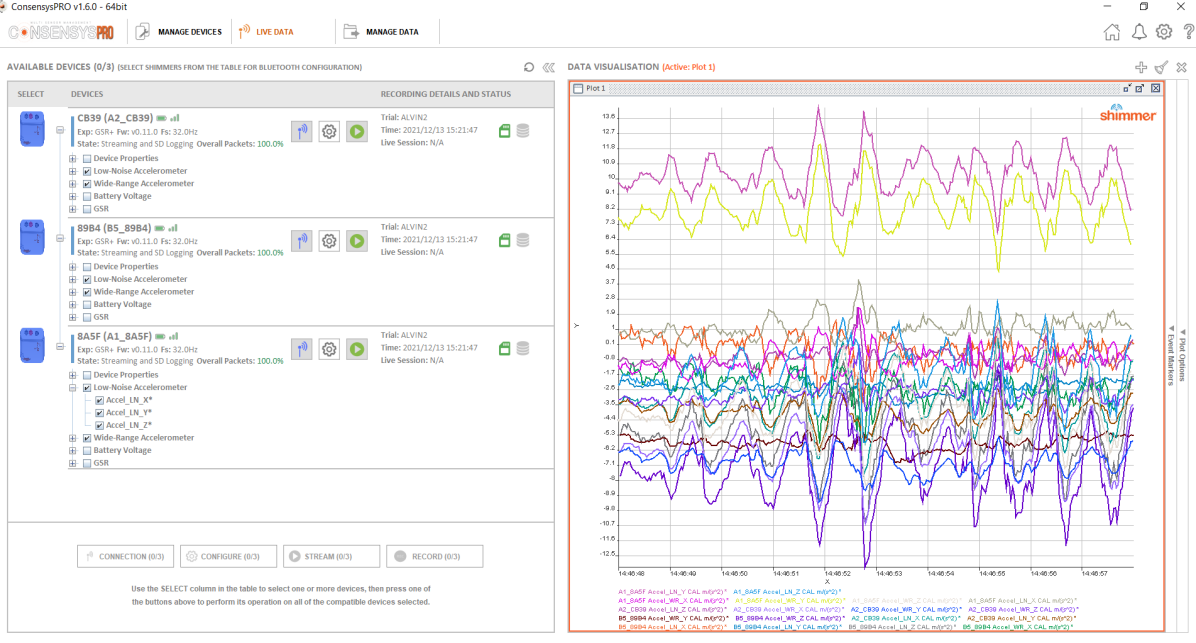Toggle Device Properties checkbox under CB39
The height and width of the screenshot is (643, 1196).
(87, 159)
